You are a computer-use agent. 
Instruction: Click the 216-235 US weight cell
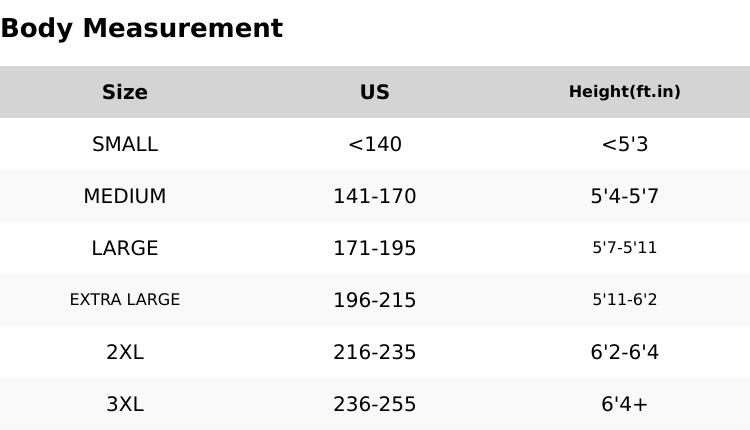coord(375,352)
